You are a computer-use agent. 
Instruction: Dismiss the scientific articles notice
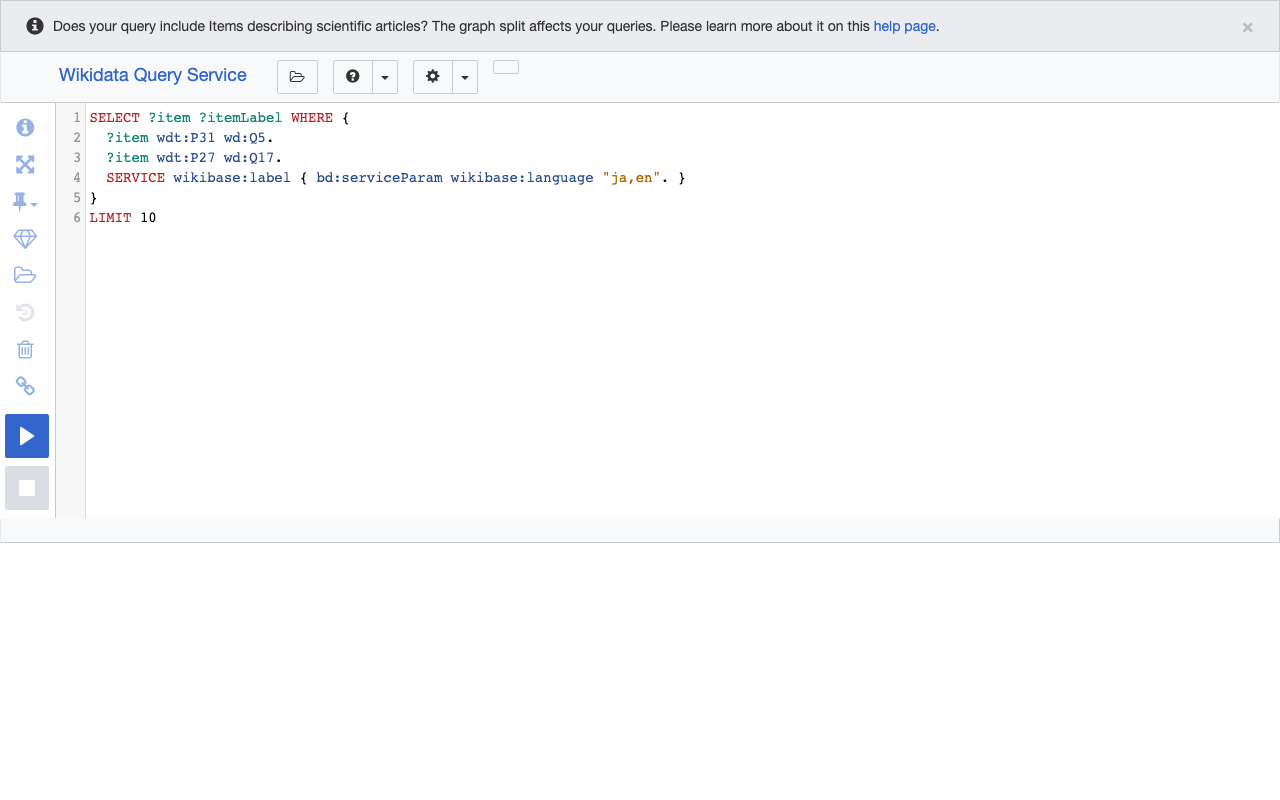[1247, 26]
